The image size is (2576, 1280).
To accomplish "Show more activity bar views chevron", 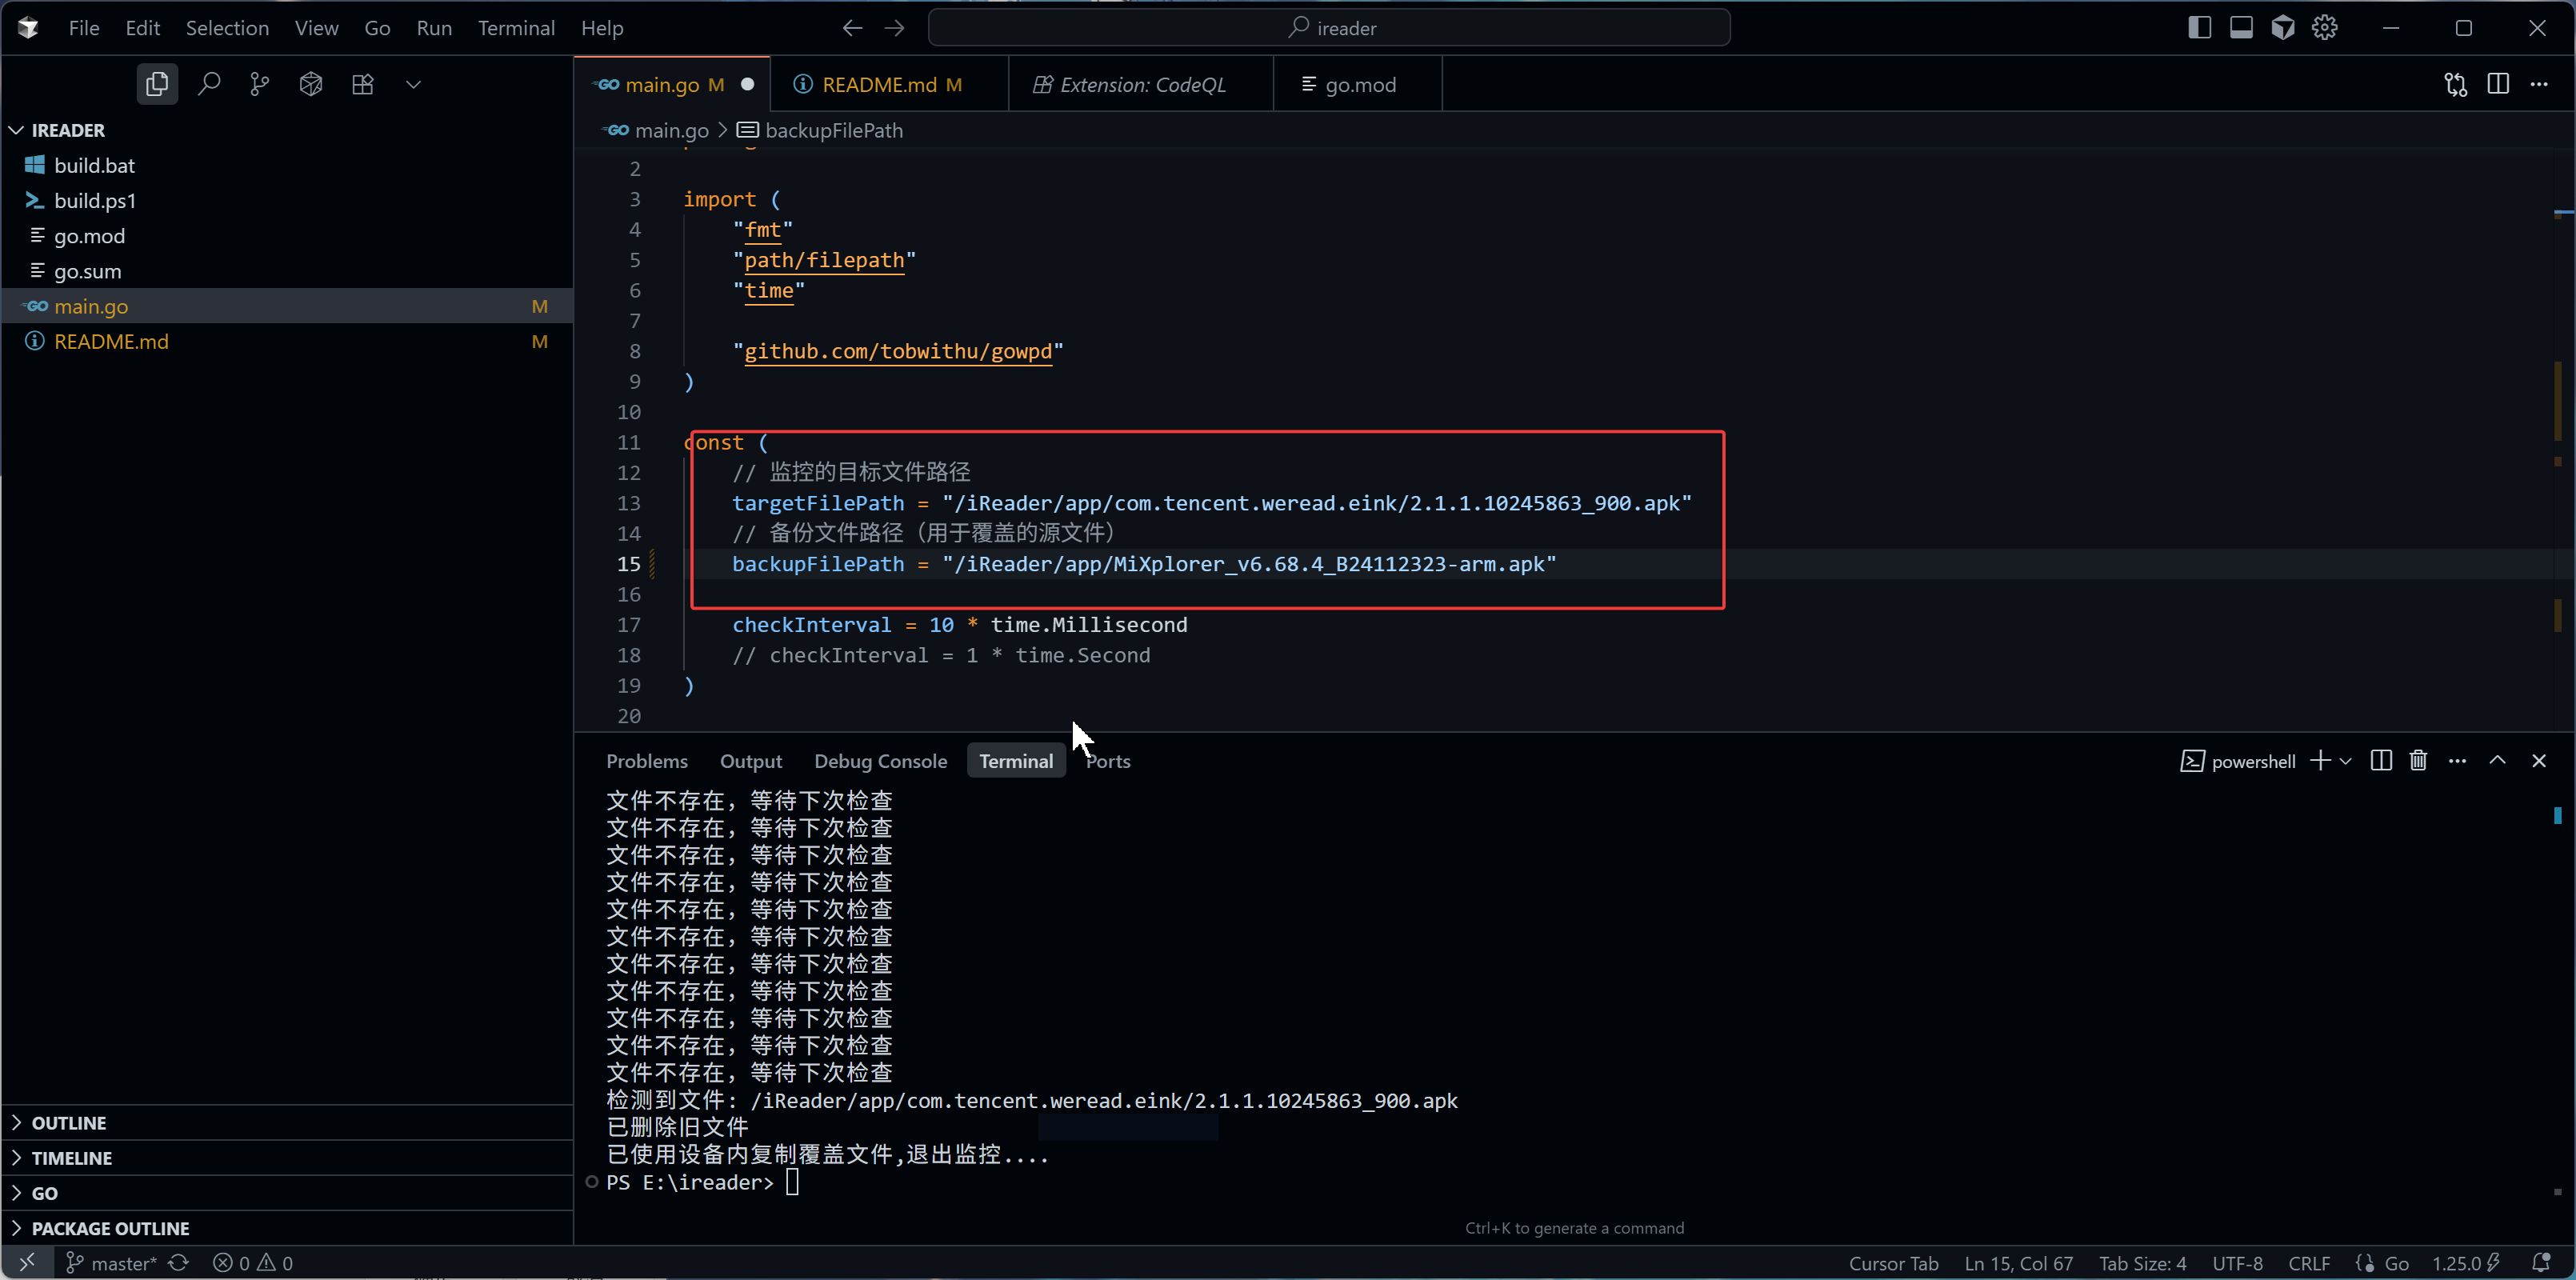I will 413,84.
